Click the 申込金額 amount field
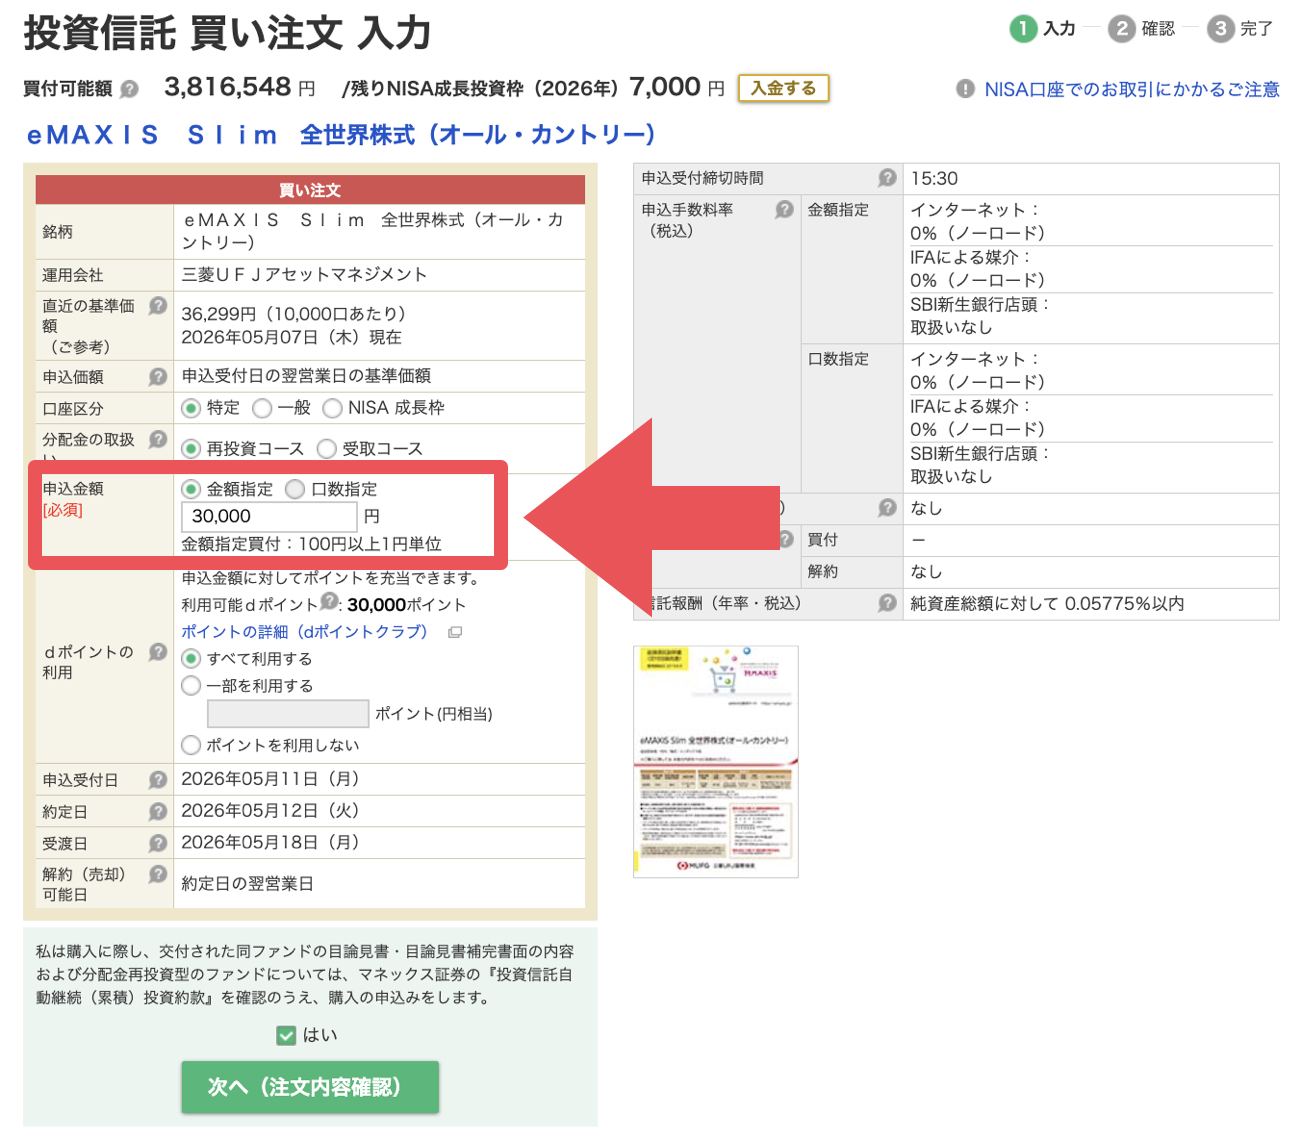 (x=269, y=516)
